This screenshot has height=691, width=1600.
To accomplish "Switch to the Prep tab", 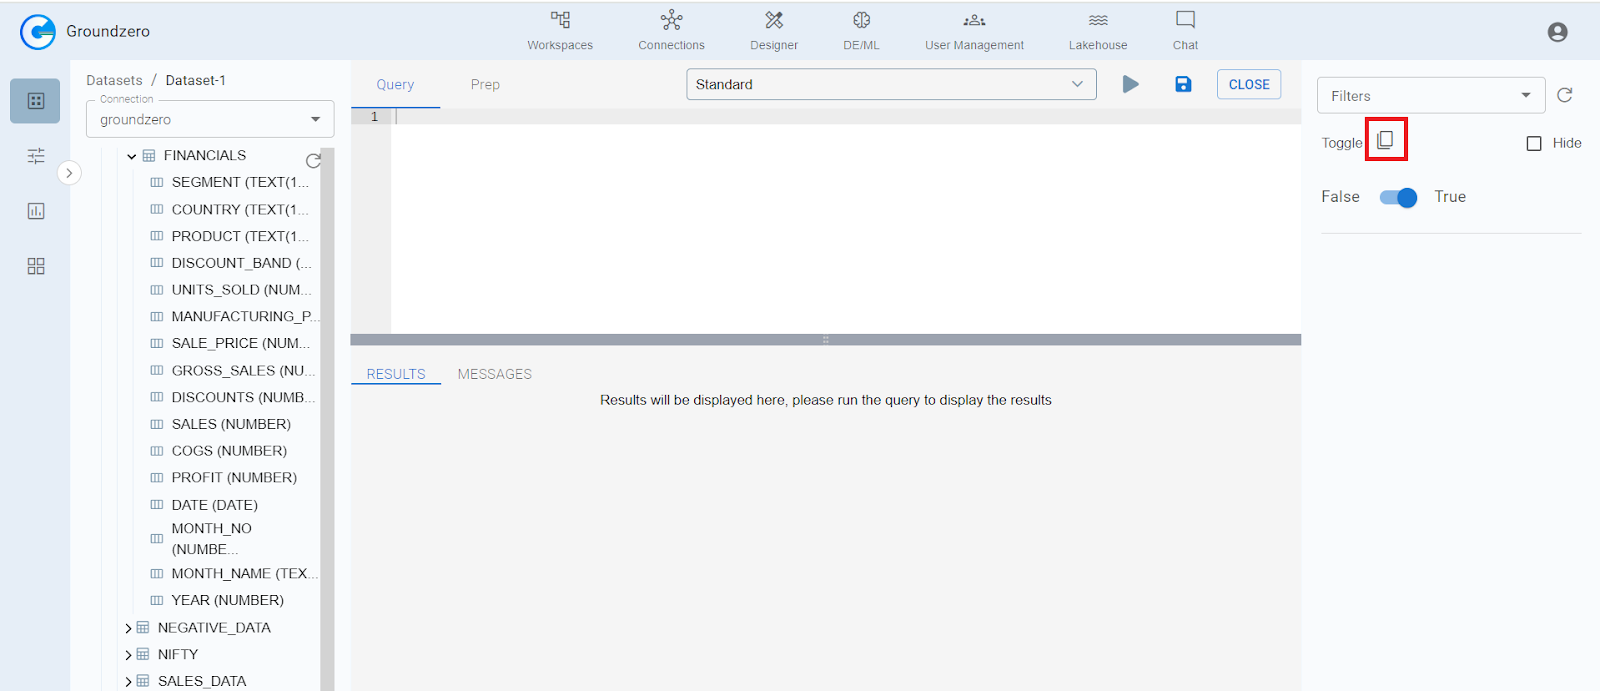I will point(485,85).
